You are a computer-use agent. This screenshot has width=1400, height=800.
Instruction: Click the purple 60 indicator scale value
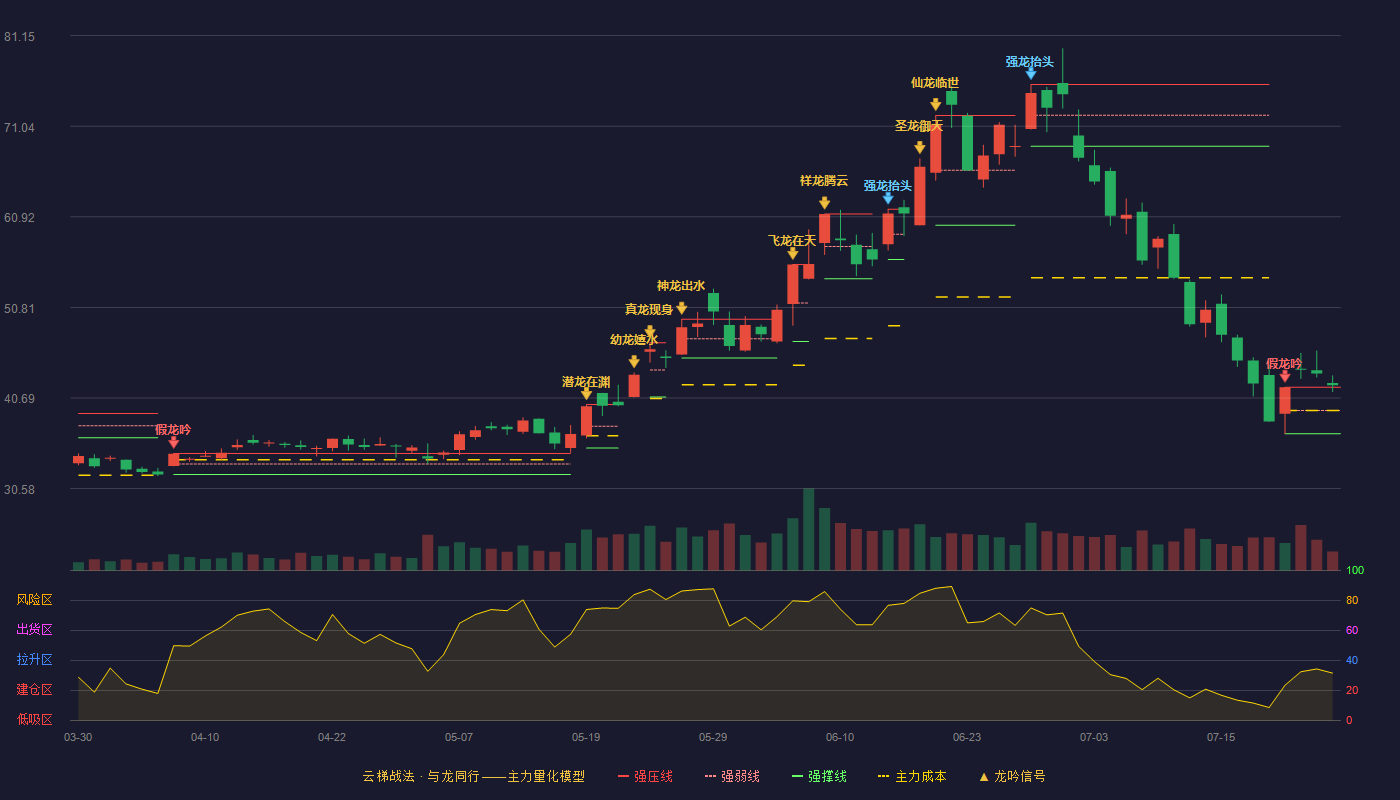pos(1352,631)
